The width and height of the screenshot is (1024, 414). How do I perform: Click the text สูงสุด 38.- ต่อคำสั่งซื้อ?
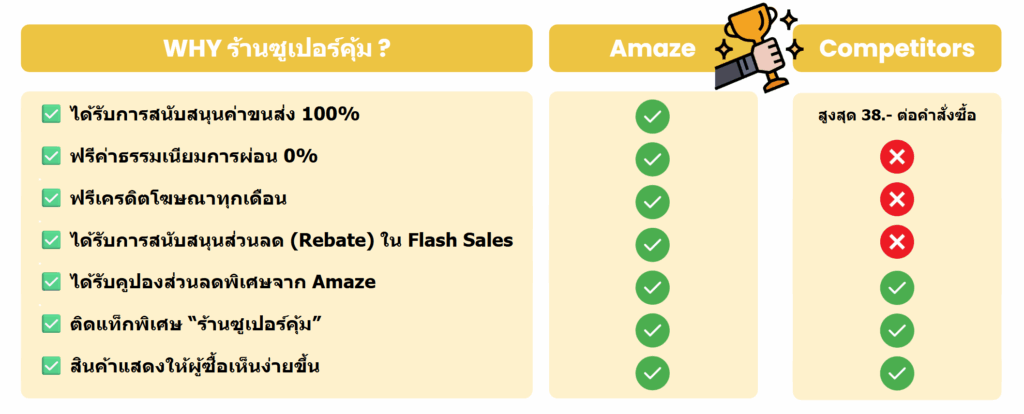896,115
